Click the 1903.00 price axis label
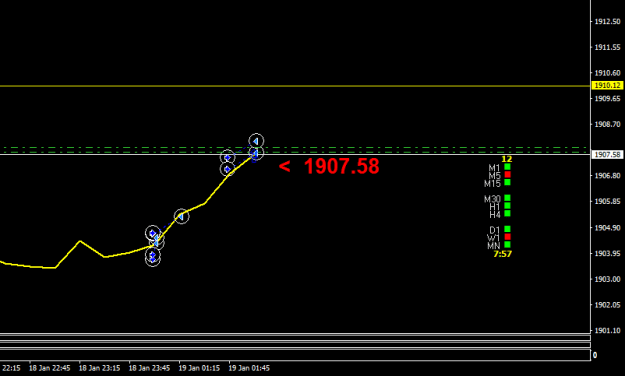The width and height of the screenshot is (625, 376). [x=607, y=279]
